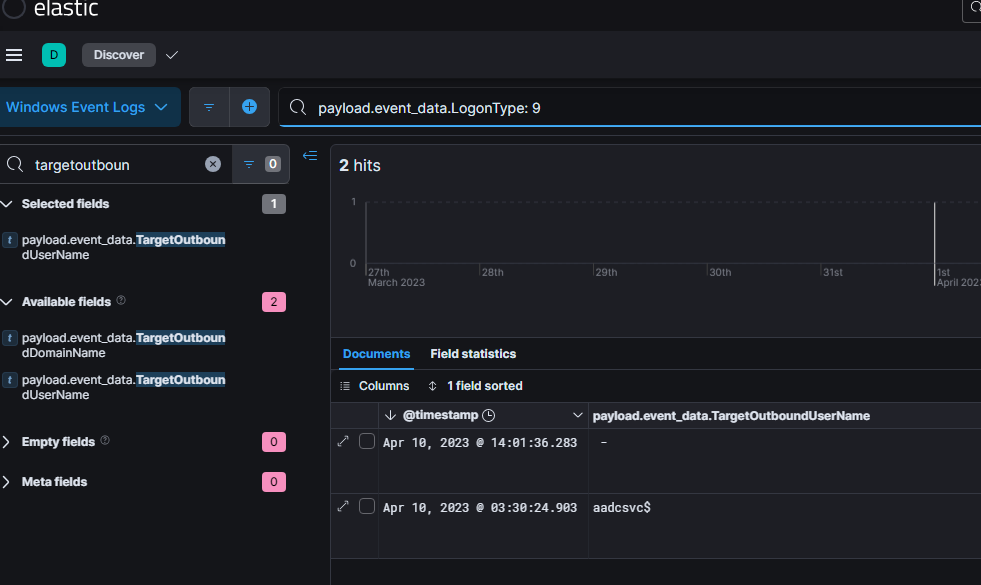
Task: Add a filter with the plus icon
Action: click(x=250, y=107)
